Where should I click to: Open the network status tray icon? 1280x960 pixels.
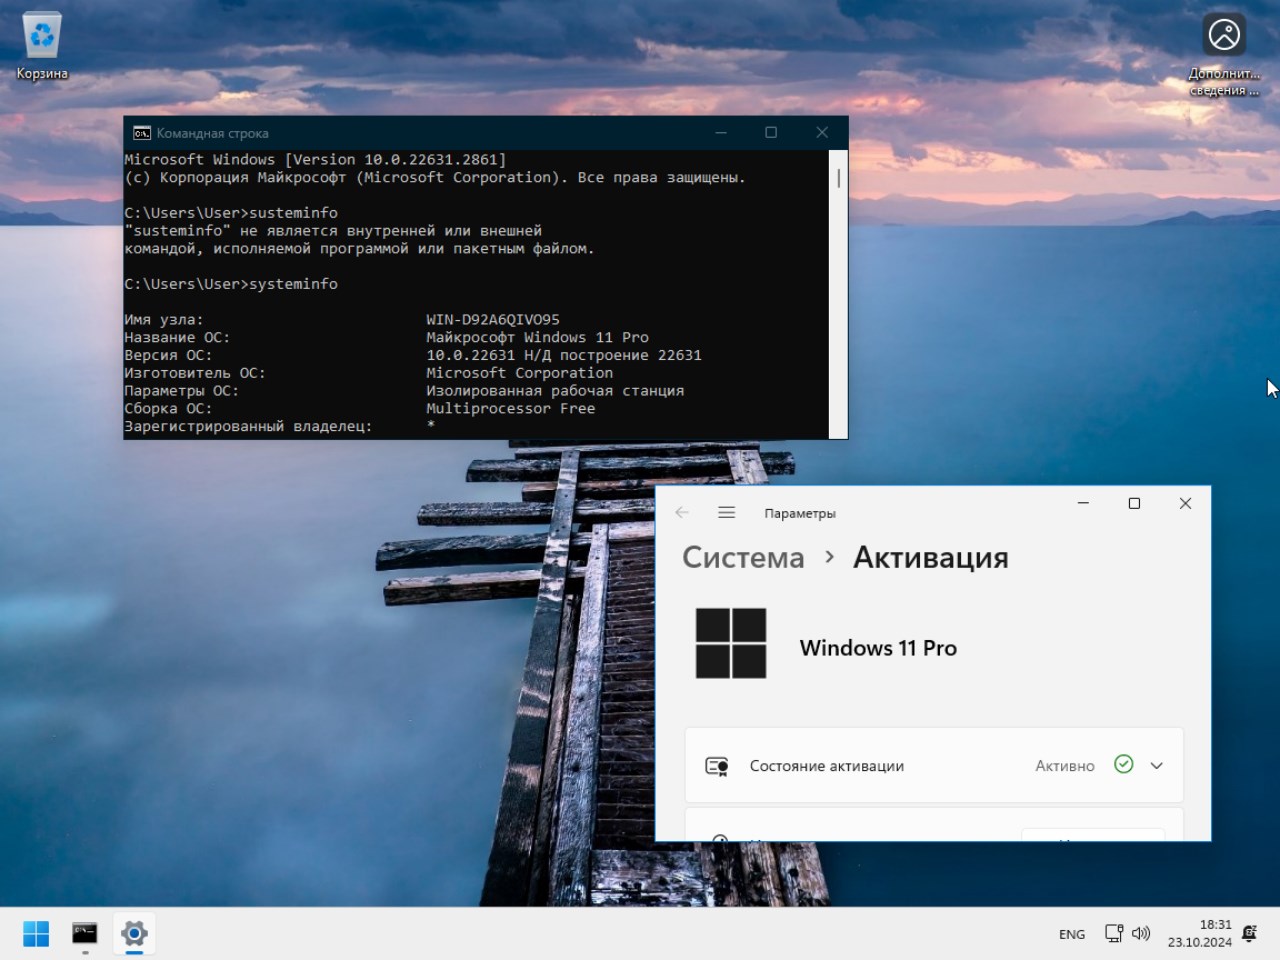(1114, 933)
